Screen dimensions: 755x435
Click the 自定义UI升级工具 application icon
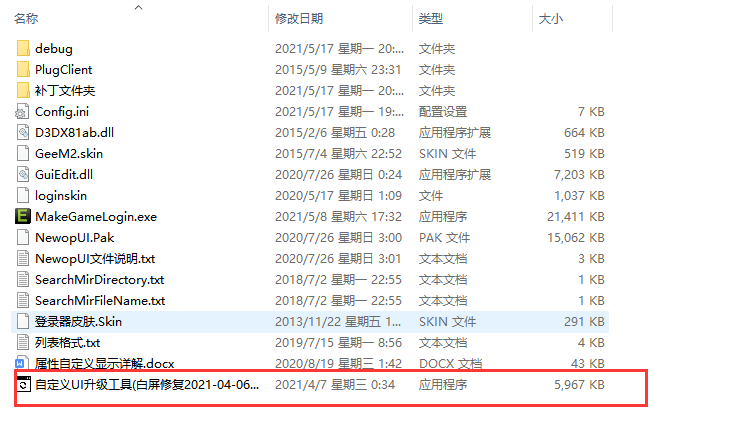tap(24, 384)
